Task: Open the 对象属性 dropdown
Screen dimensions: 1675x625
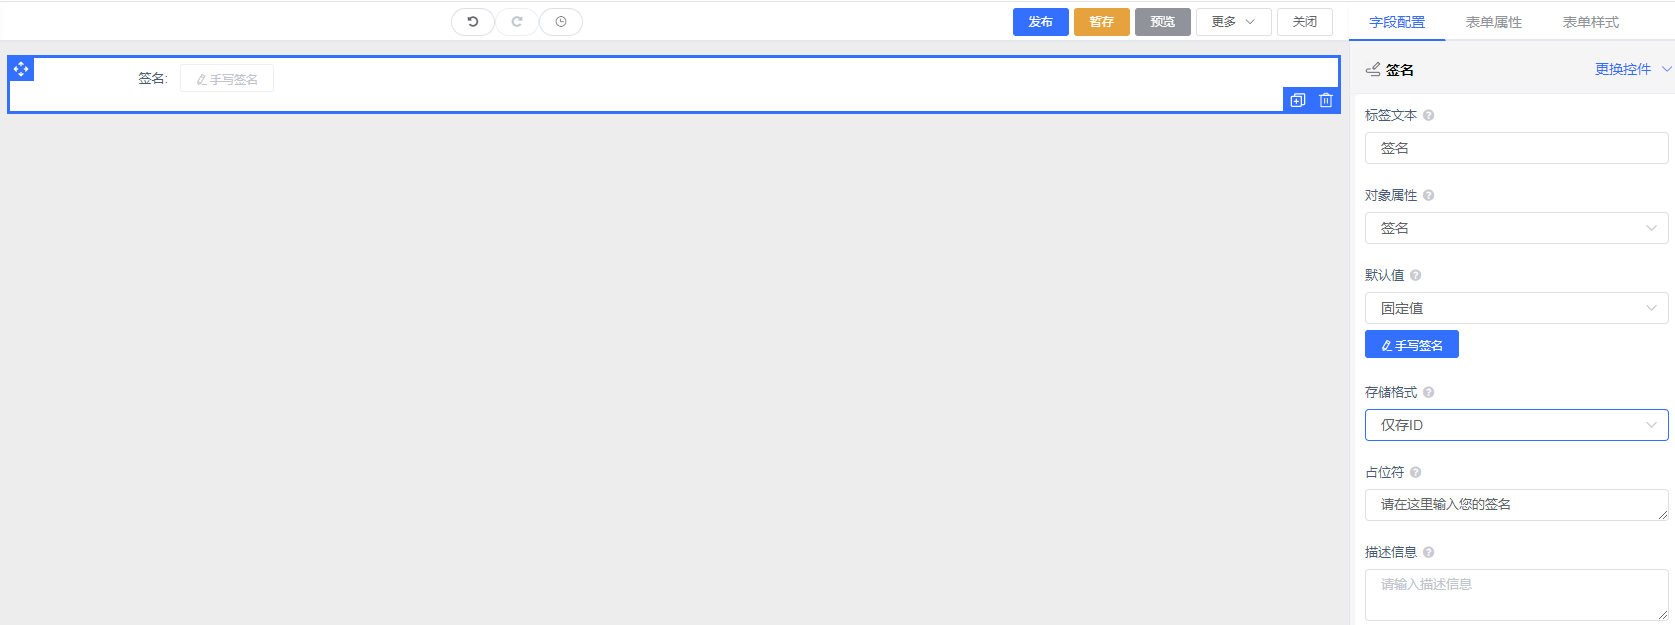Action: [x=1516, y=228]
